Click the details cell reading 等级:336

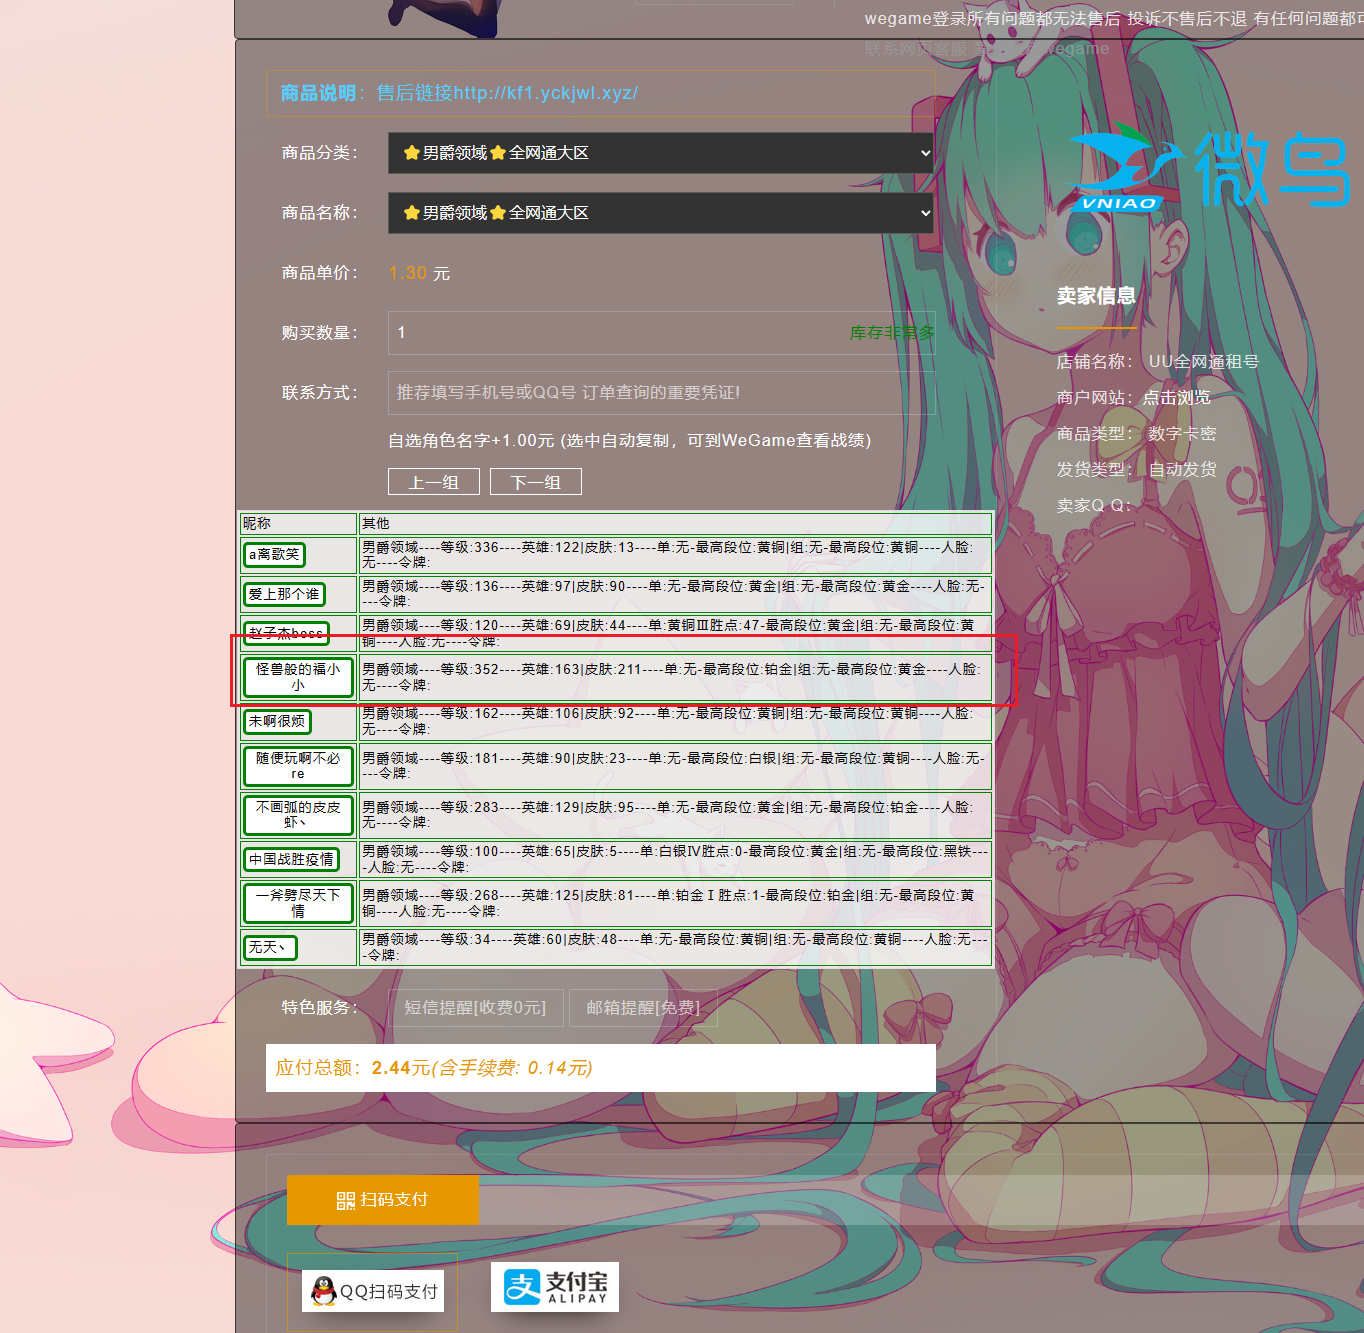pos(675,554)
